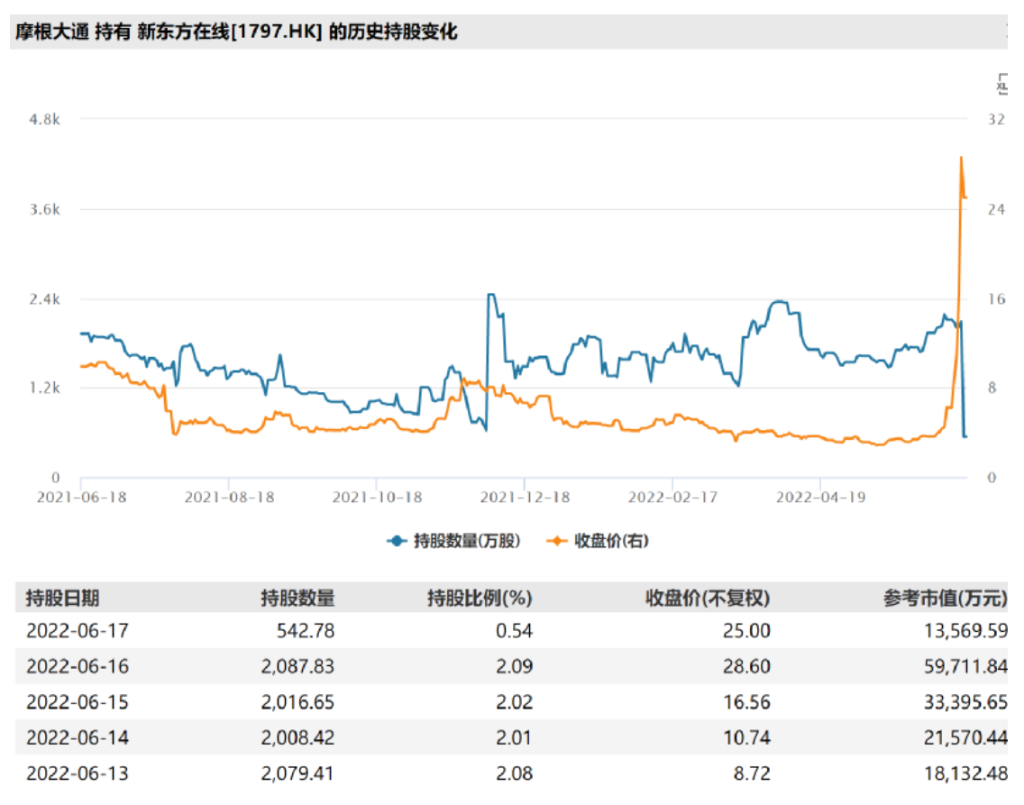Click the holding value 2,079.41
Screen dimensions: 1024x805
298,774
